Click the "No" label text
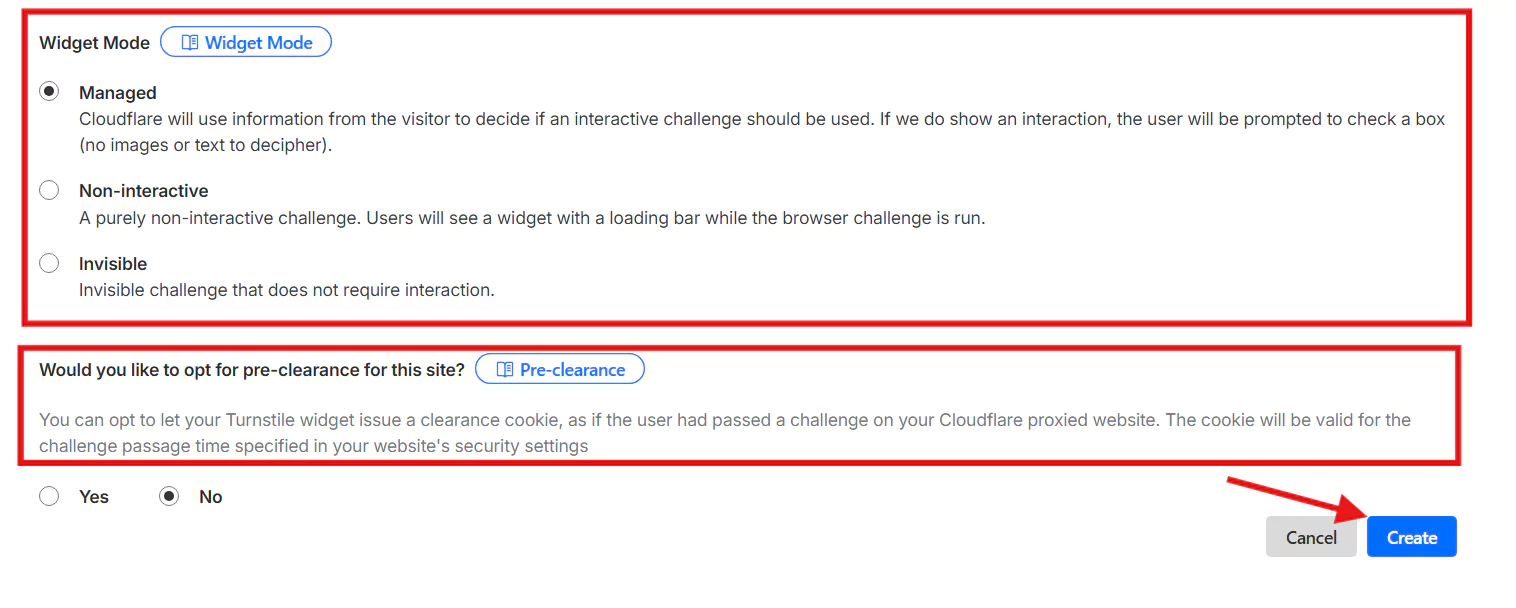The width and height of the screenshot is (1516, 608). click(x=211, y=497)
